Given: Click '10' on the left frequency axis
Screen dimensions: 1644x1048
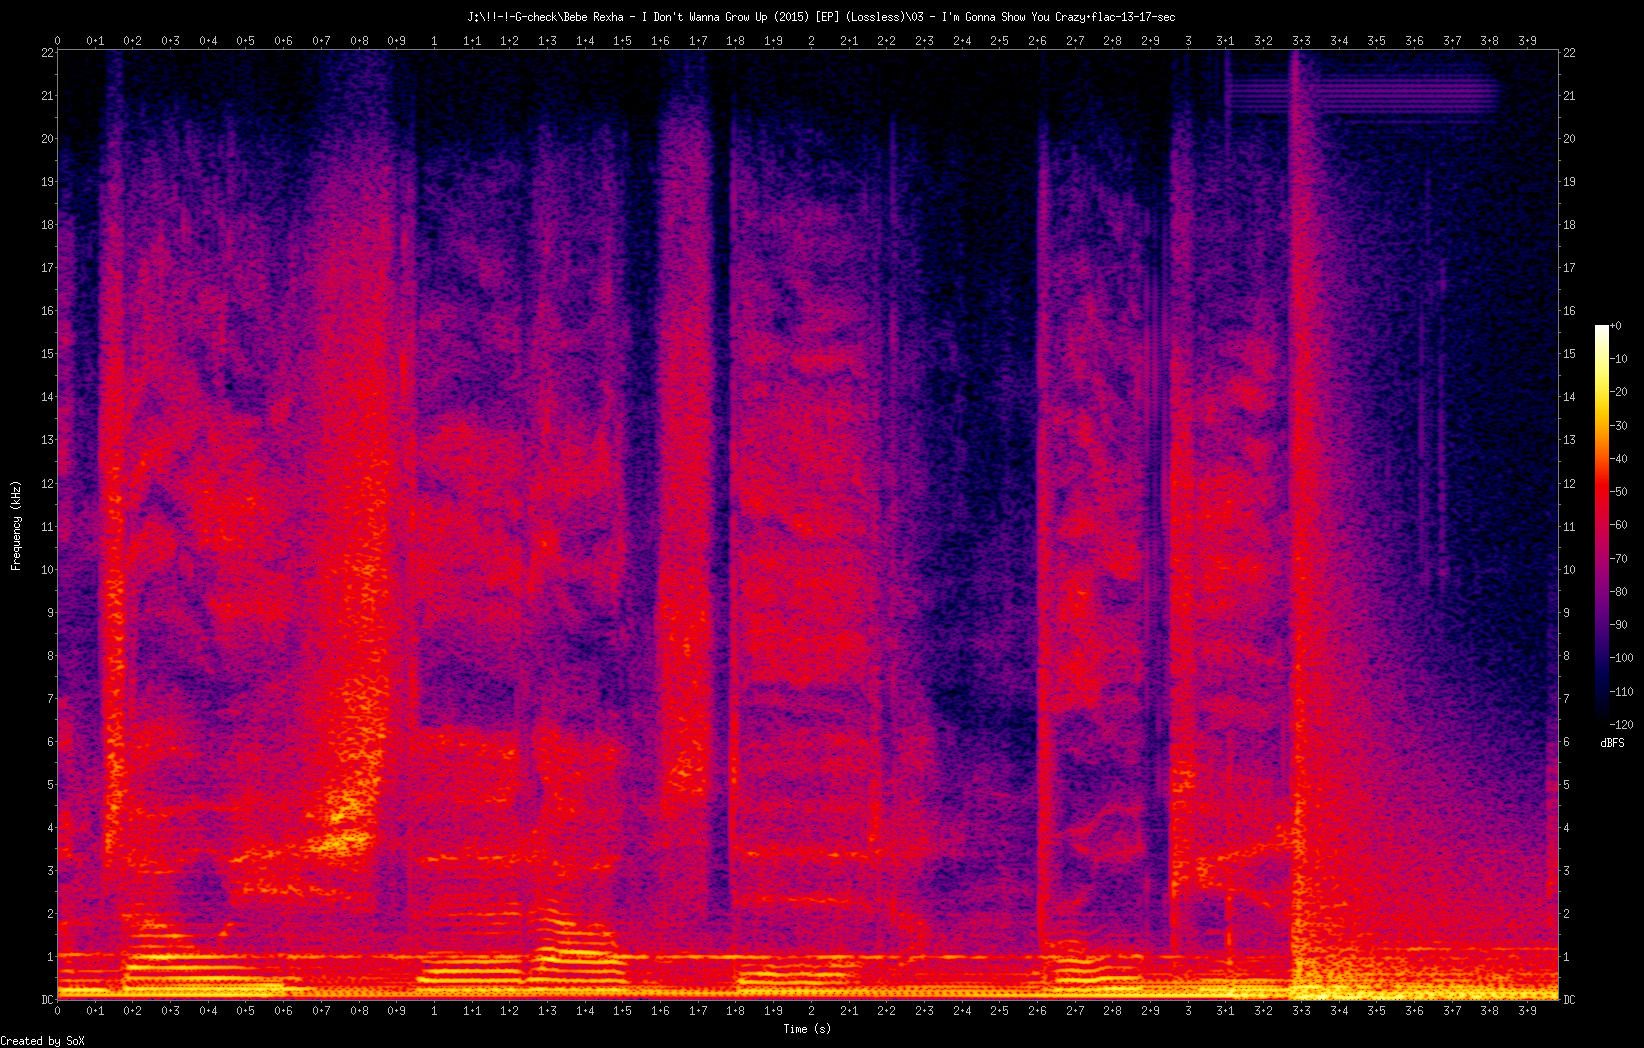Looking at the screenshot, I should tap(47, 570).
